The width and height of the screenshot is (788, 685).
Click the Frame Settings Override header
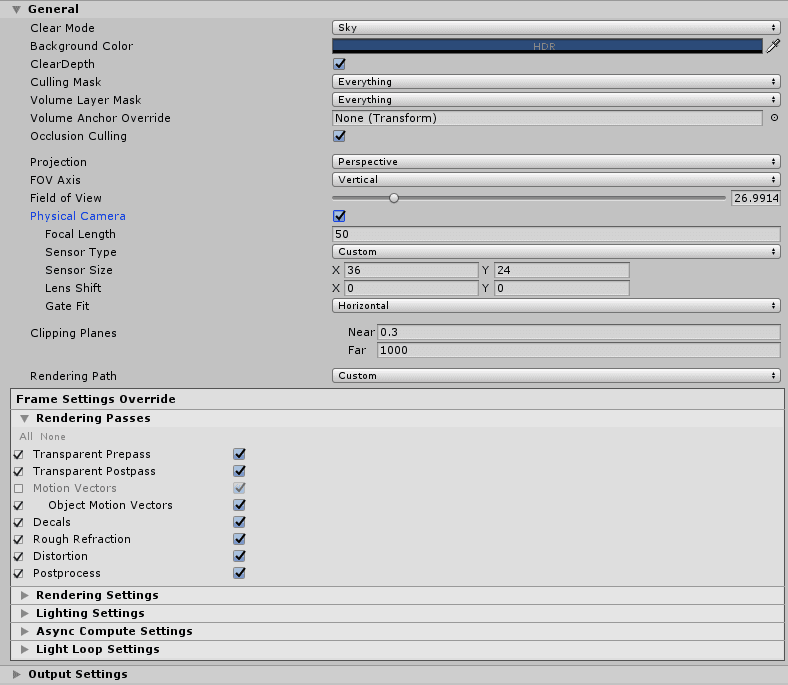pyautogui.click(x=96, y=399)
